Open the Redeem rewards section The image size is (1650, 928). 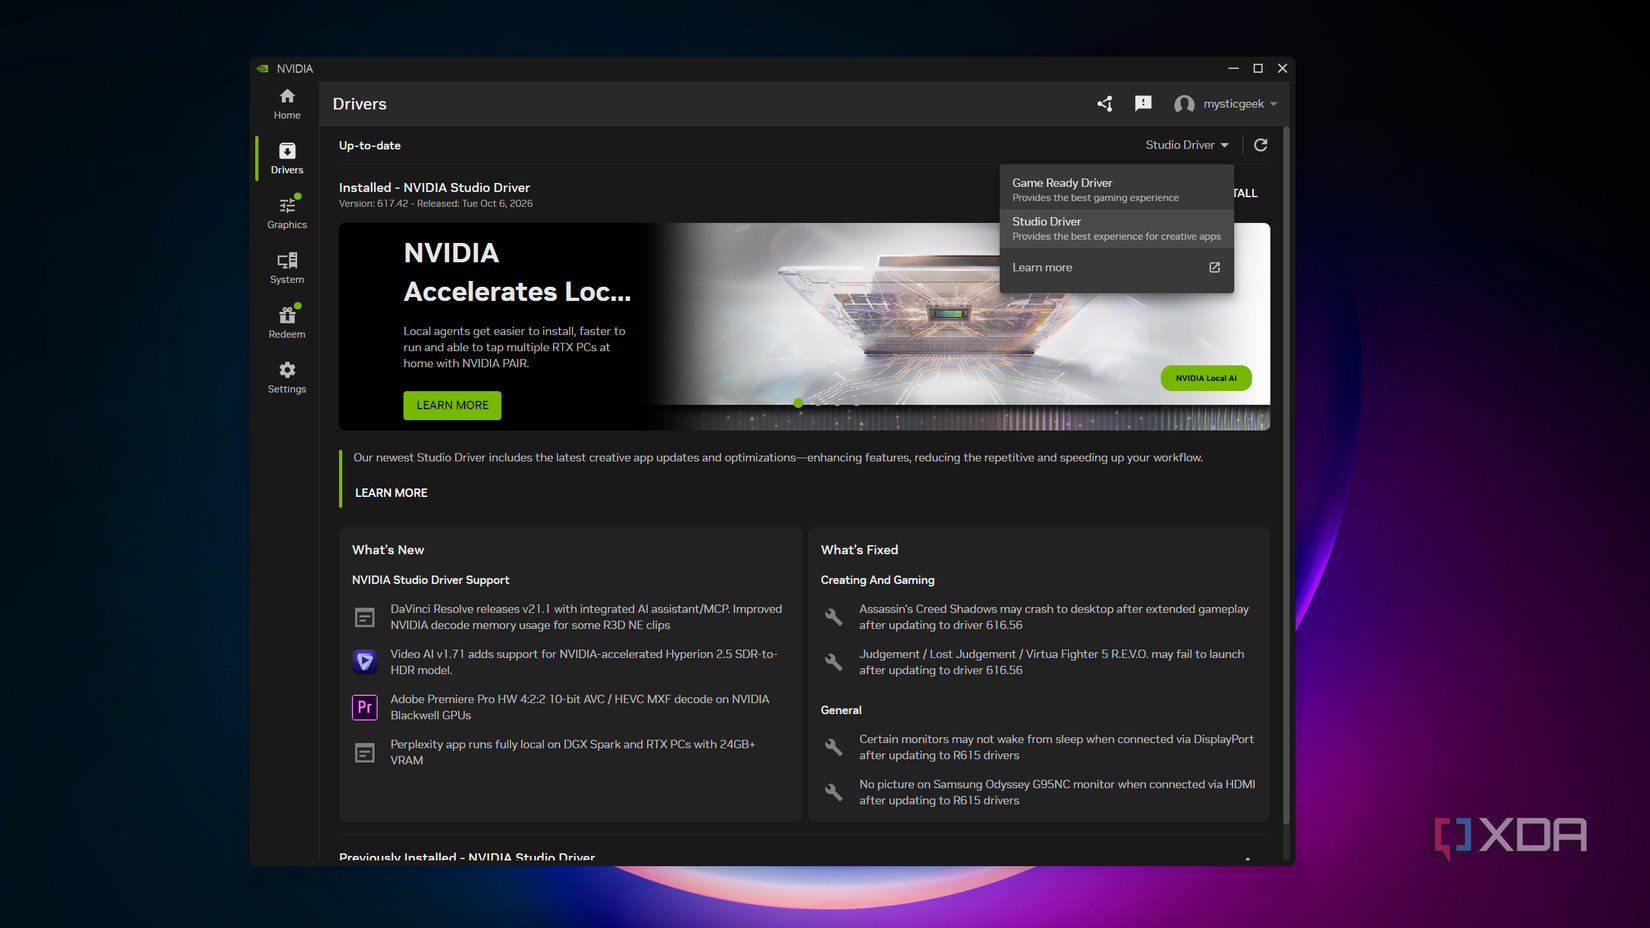pos(287,323)
